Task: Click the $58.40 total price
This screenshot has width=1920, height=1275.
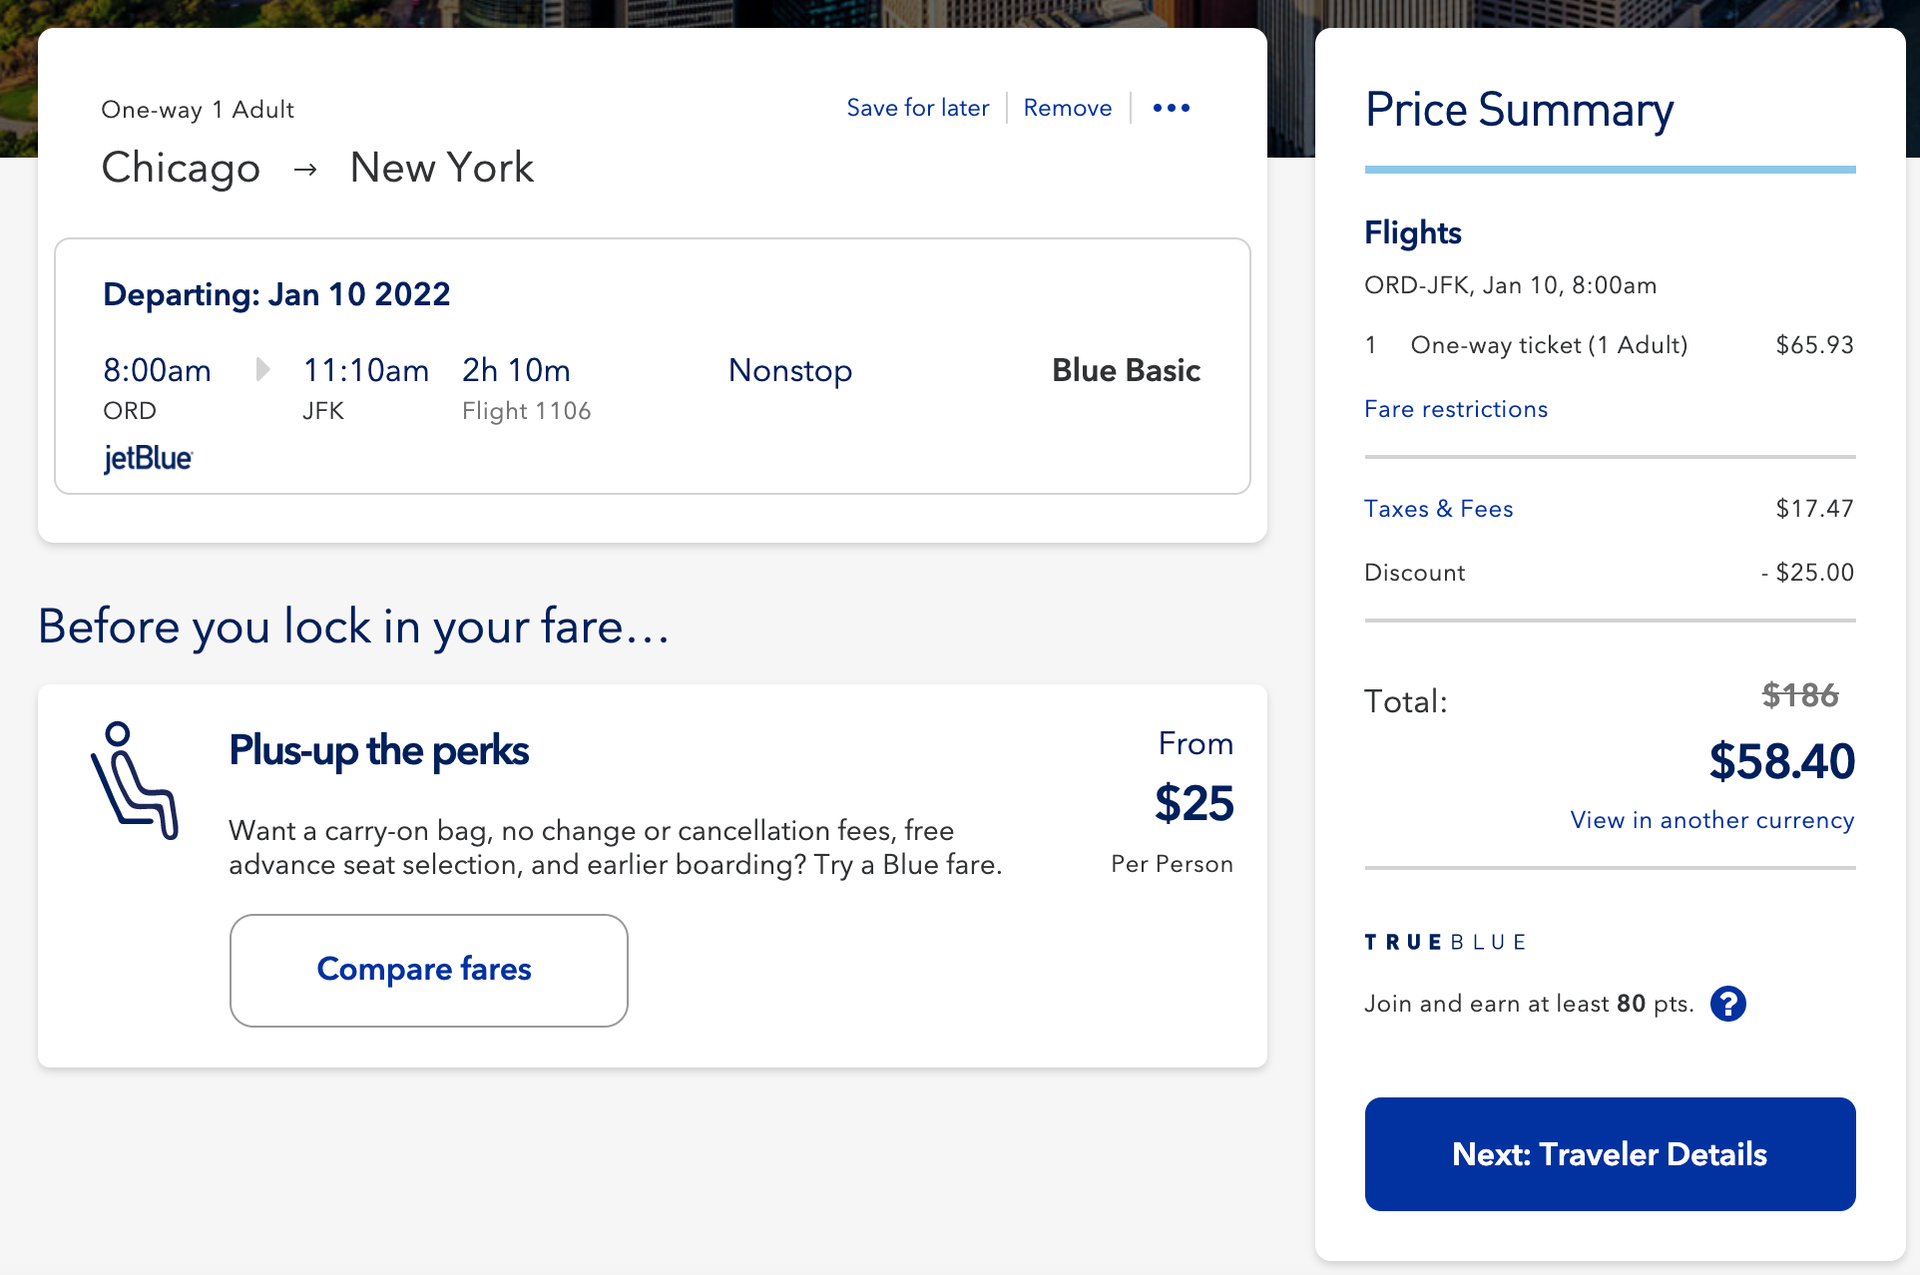Action: coord(1781,761)
